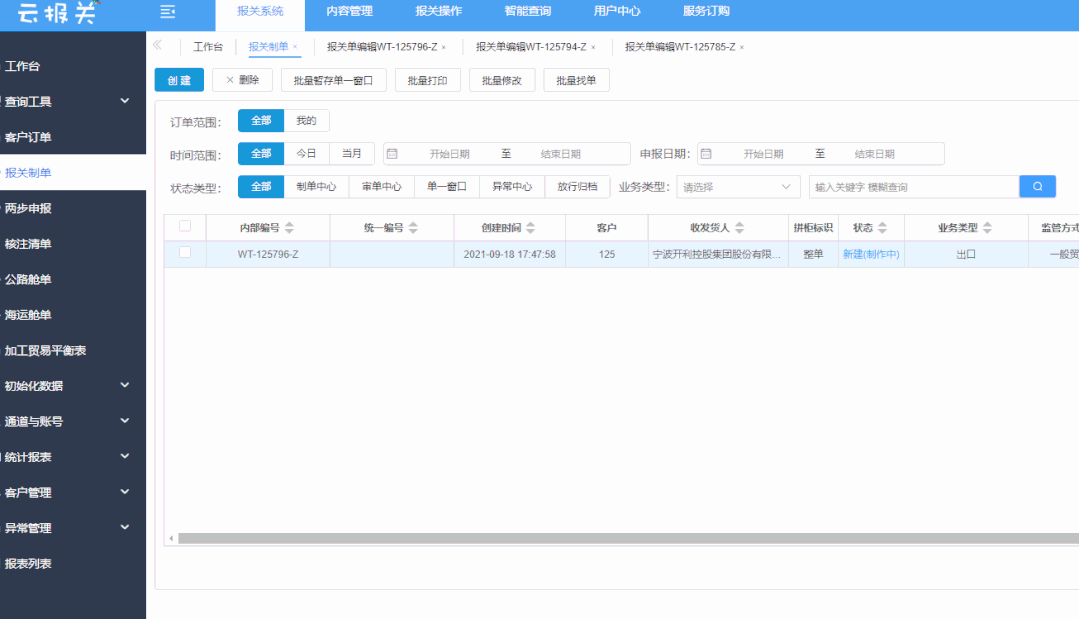
Task: Check the select-all checkbox in table header
Action: pyautogui.click(x=185, y=226)
